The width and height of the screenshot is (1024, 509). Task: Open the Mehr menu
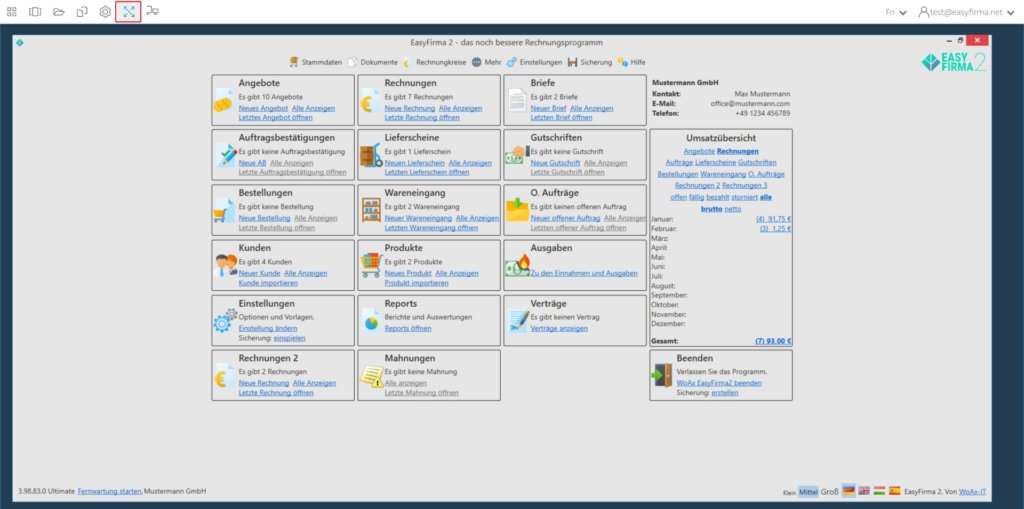point(487,62)
